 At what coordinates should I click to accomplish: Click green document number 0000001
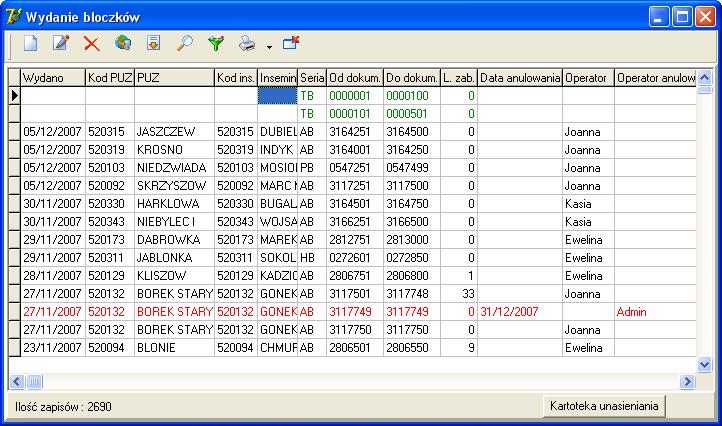point(349,96)
